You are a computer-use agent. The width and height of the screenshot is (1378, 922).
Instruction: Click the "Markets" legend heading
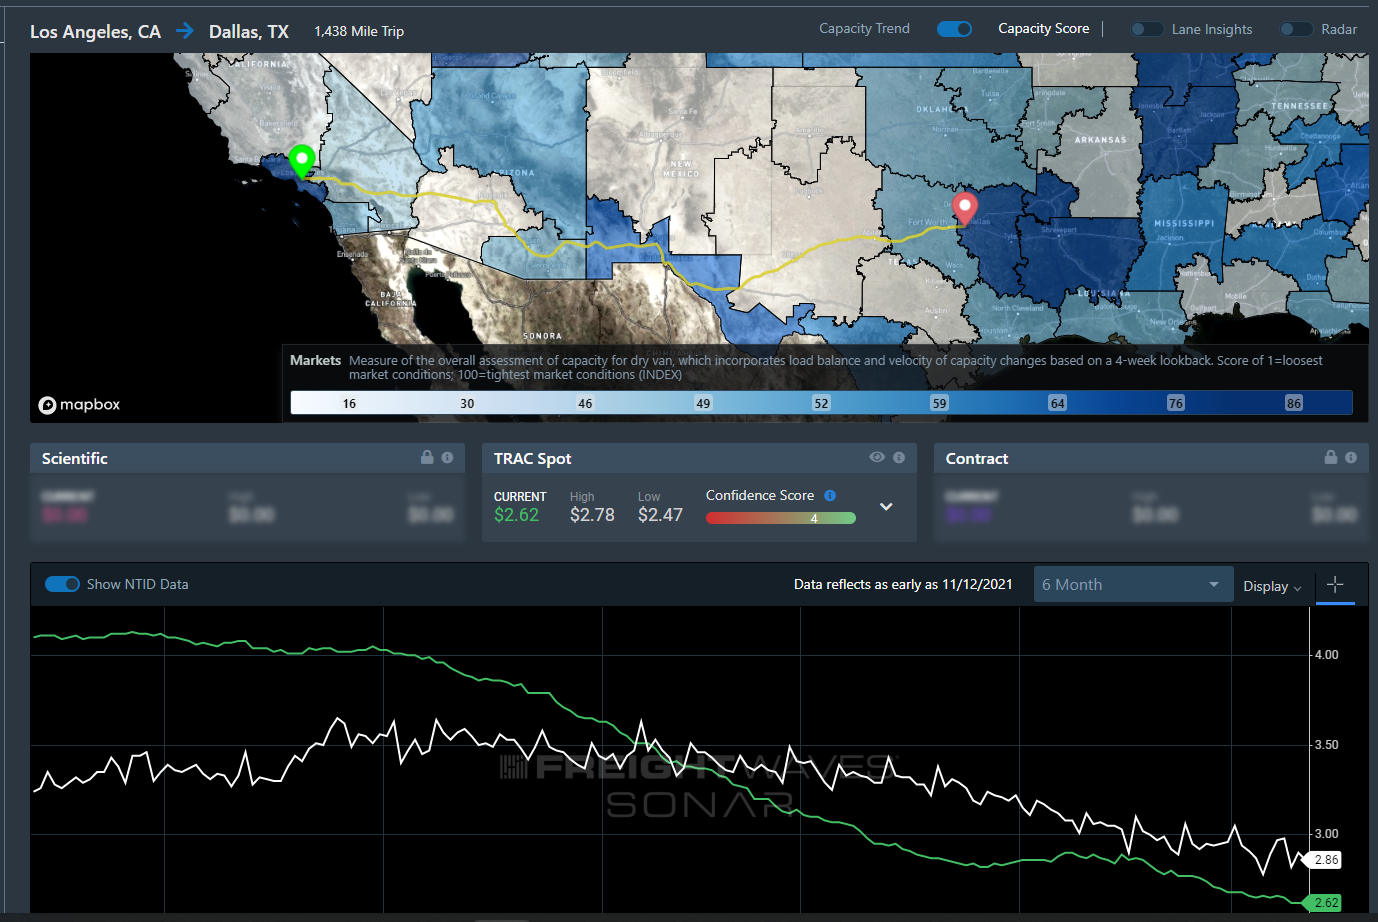tap(315, 361)
